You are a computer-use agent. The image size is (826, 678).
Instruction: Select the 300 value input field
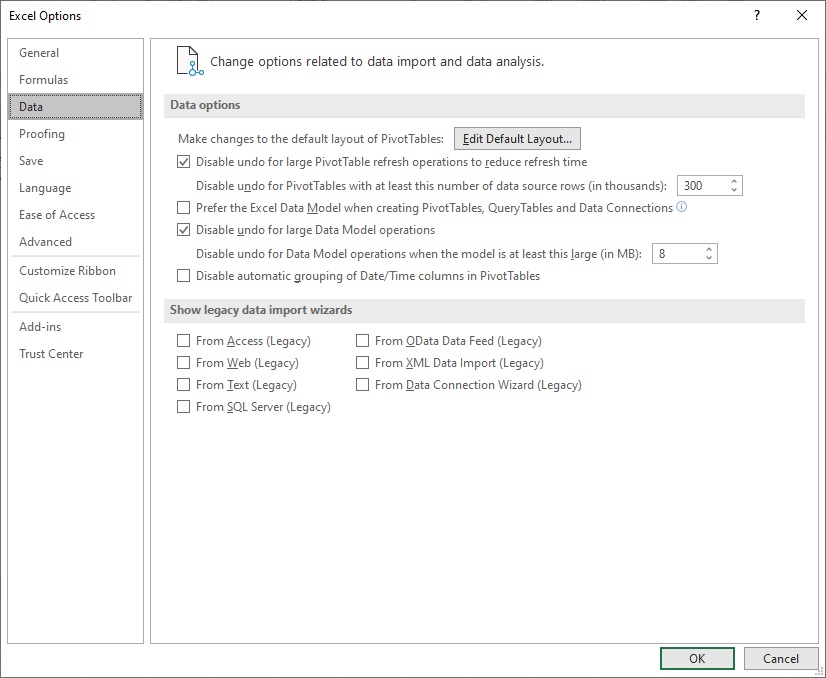click(x=705, y=185)
